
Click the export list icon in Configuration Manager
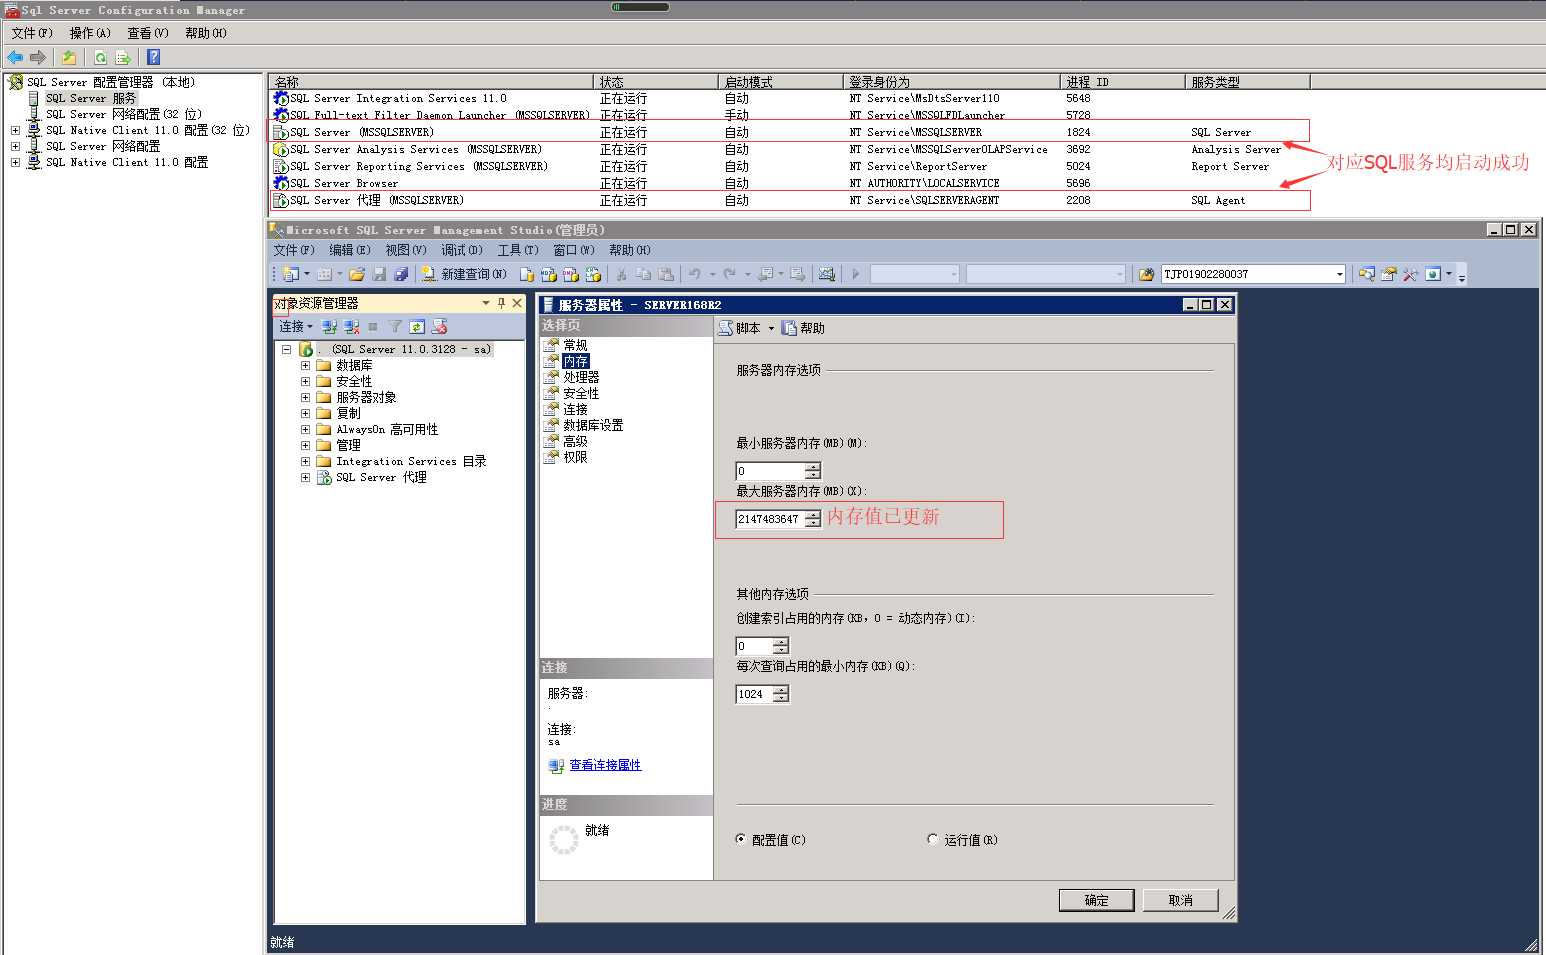[123, 57]
